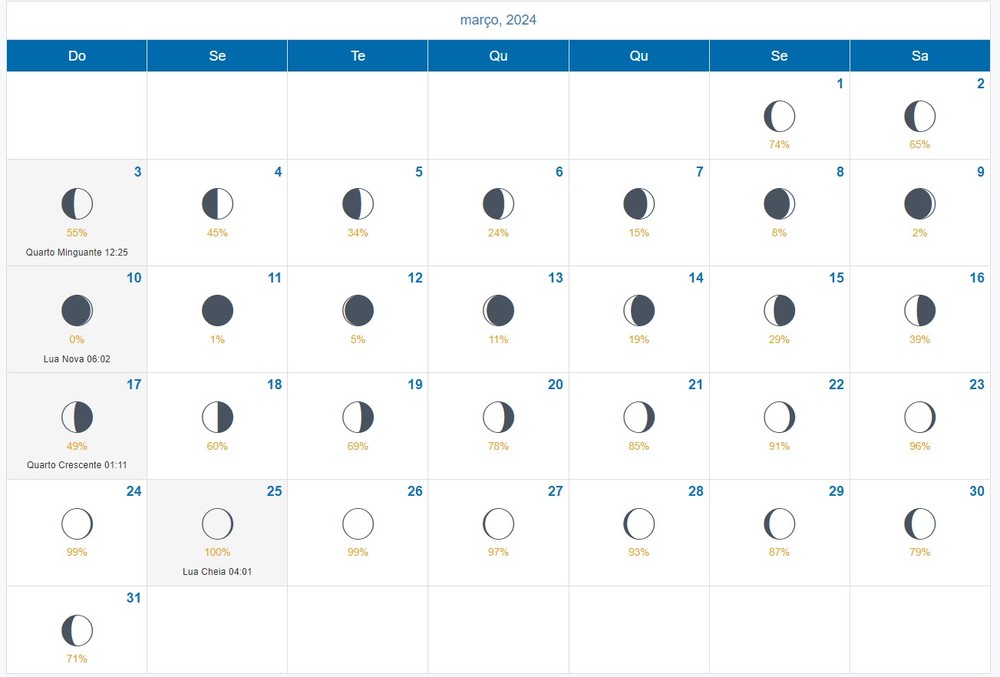Select the moon phase icon on March 1
This screenshot has height=677, width=1000.
[779, 115]
